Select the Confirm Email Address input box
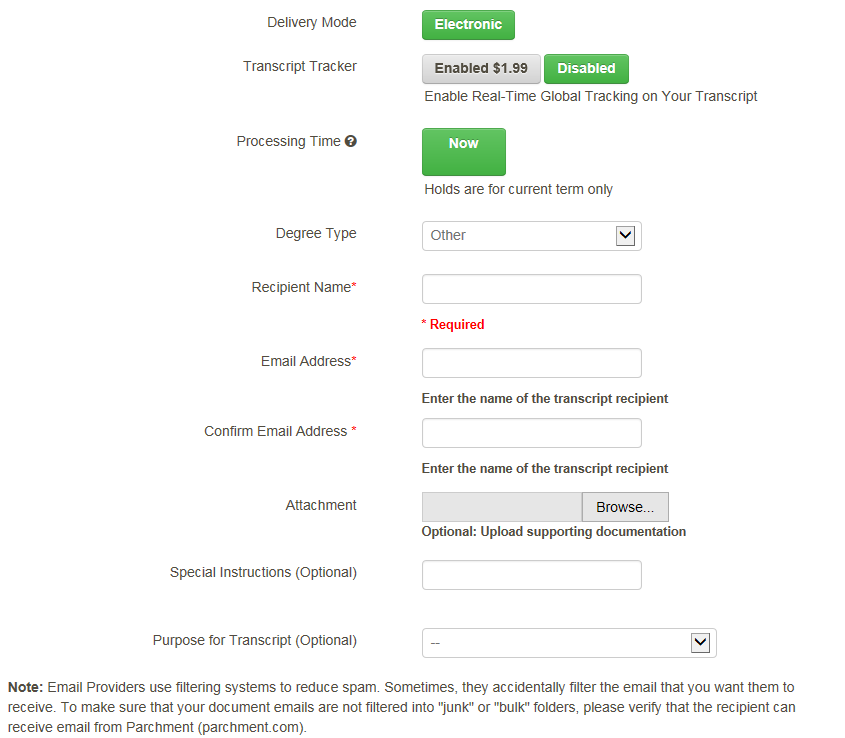 [x=531, y=433]
